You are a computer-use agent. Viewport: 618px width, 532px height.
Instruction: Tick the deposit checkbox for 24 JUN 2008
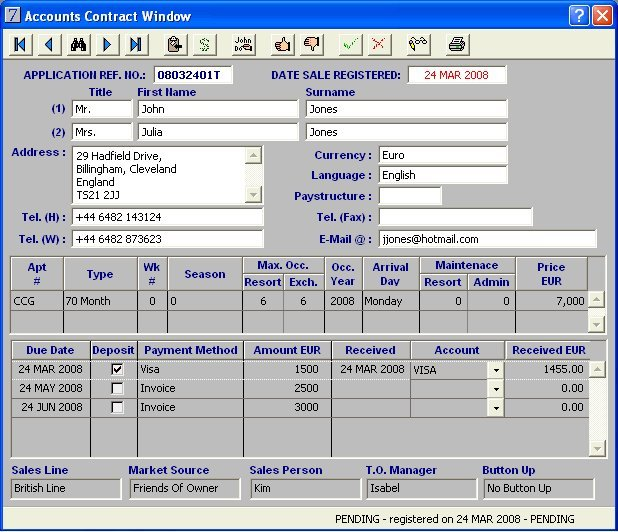tap(118, 407)
